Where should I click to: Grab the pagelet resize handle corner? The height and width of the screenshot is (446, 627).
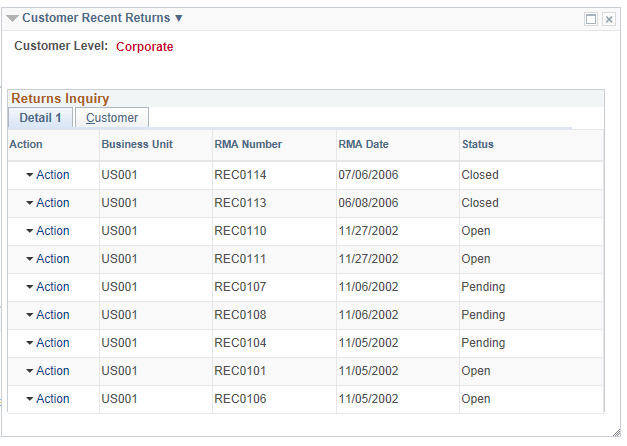[x=616, y=432]
